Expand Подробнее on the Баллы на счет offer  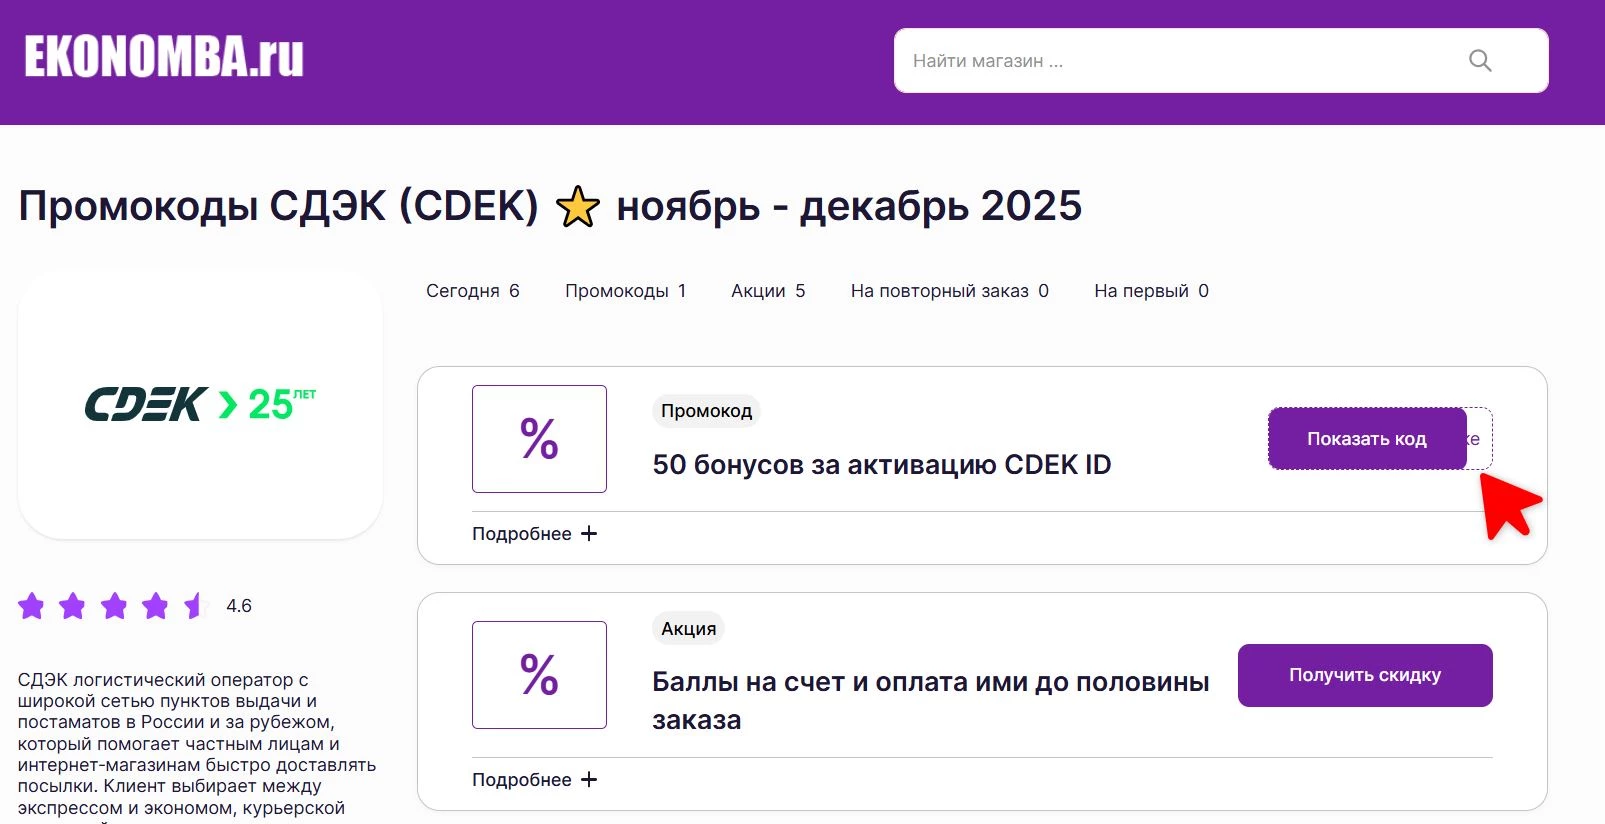click(535, 779)
